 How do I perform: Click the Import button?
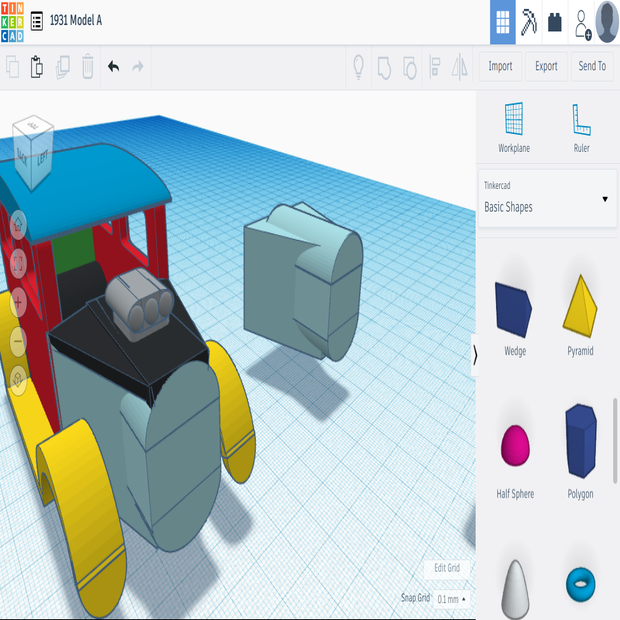point(500,66)
